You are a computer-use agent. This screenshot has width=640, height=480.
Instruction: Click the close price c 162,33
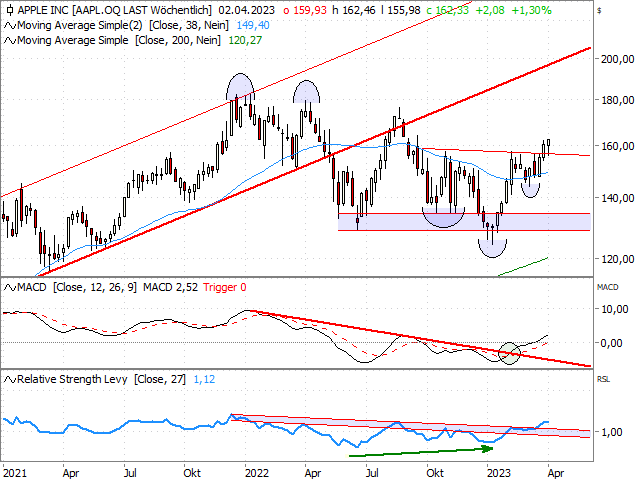(448, 10)
